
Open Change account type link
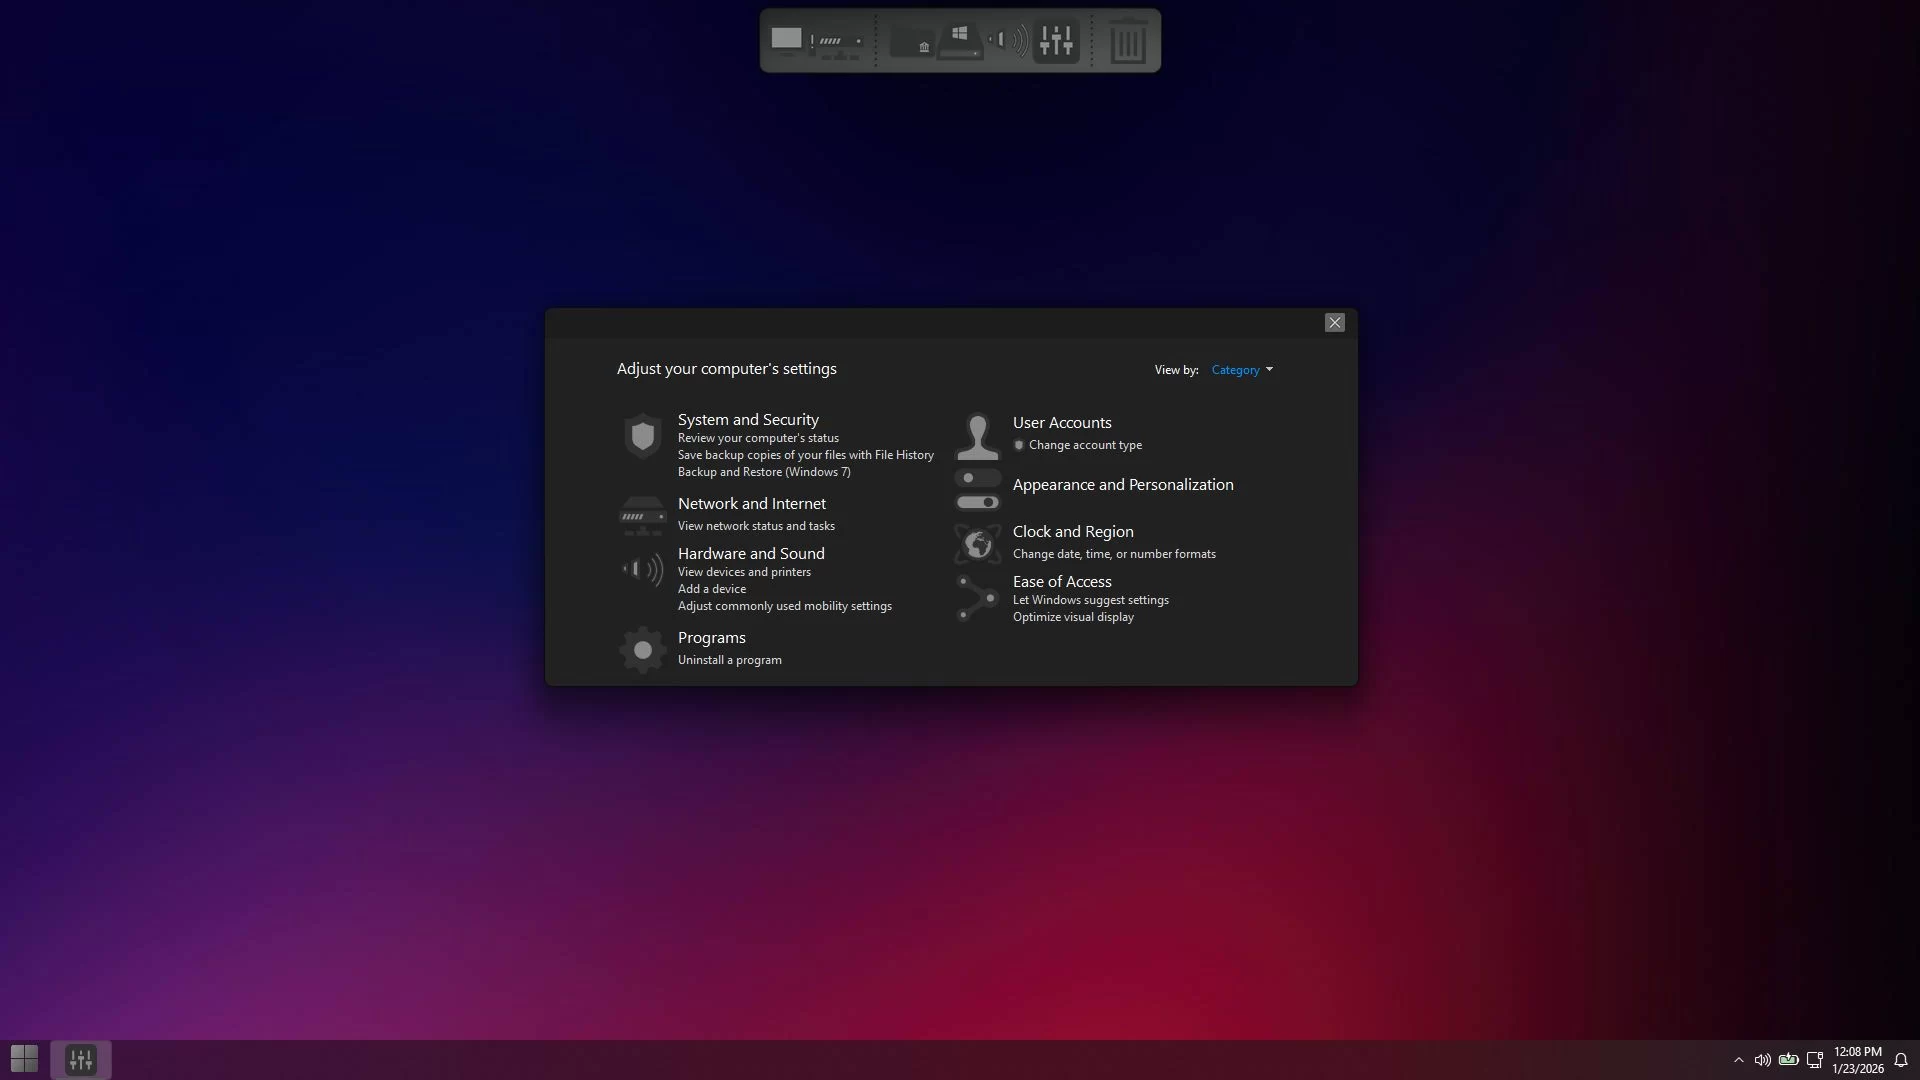(1085, 445)
